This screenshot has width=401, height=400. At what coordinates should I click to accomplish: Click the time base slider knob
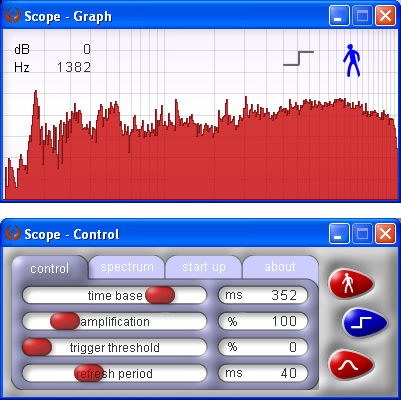click(x=160, y=295)
